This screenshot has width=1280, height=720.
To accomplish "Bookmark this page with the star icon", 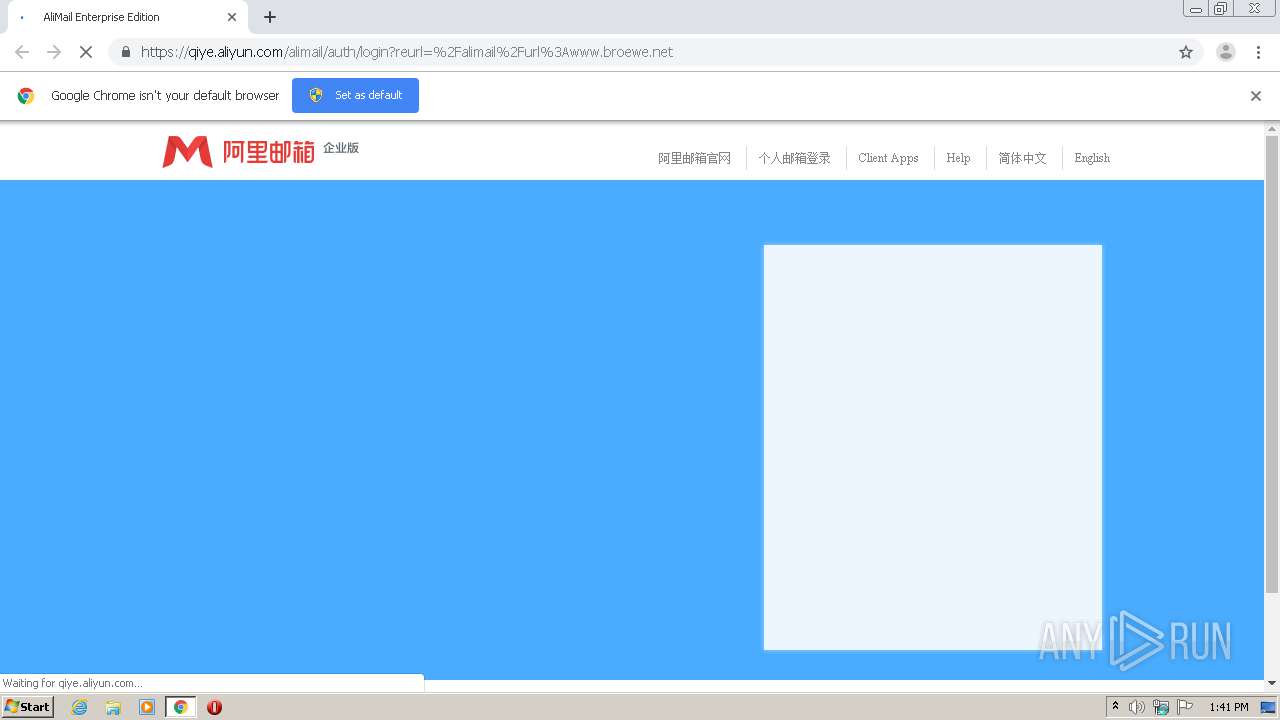I will pos(1186,52).
